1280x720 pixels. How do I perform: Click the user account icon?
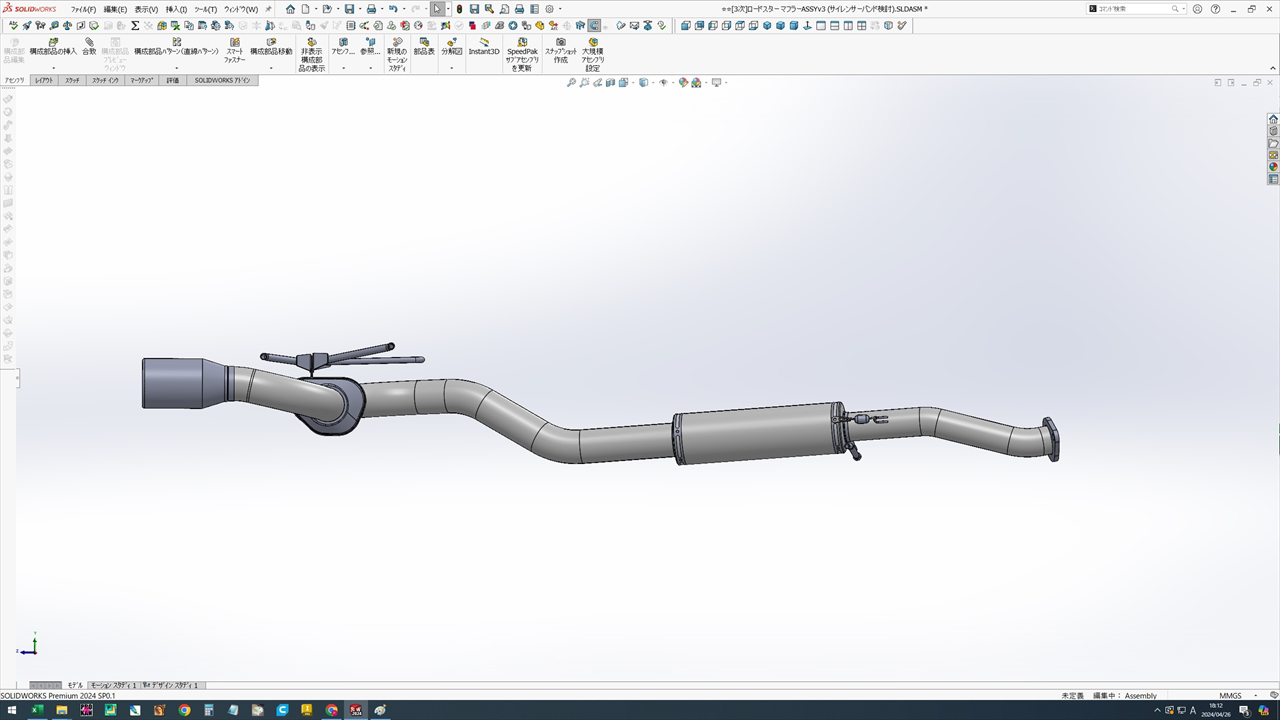pyautogui.click(x=1197, y=9)
